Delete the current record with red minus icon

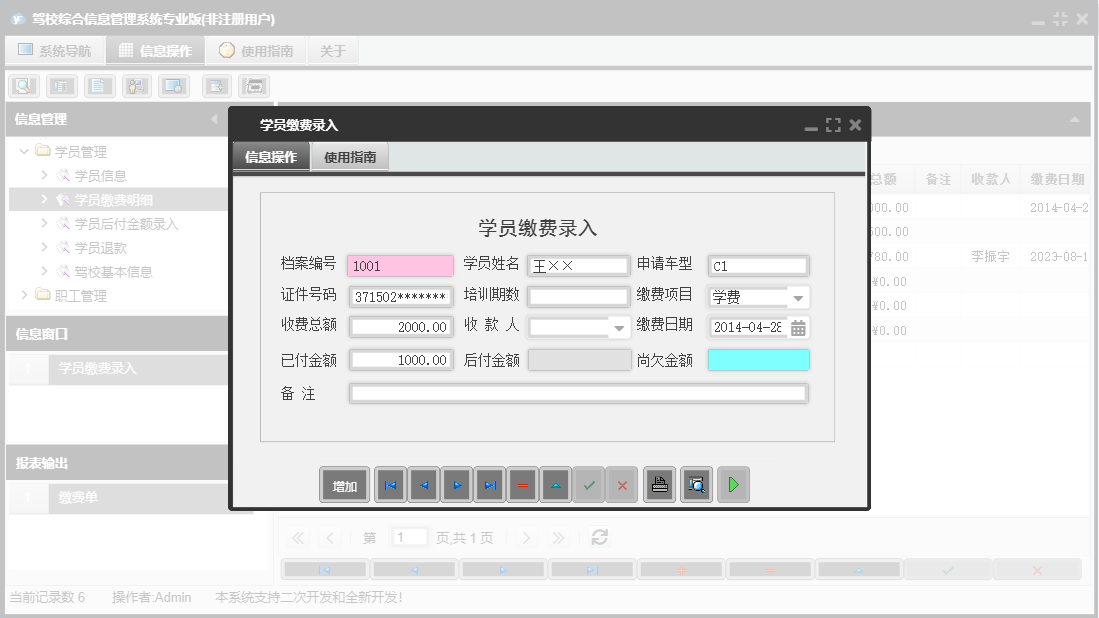click(523, 485)
